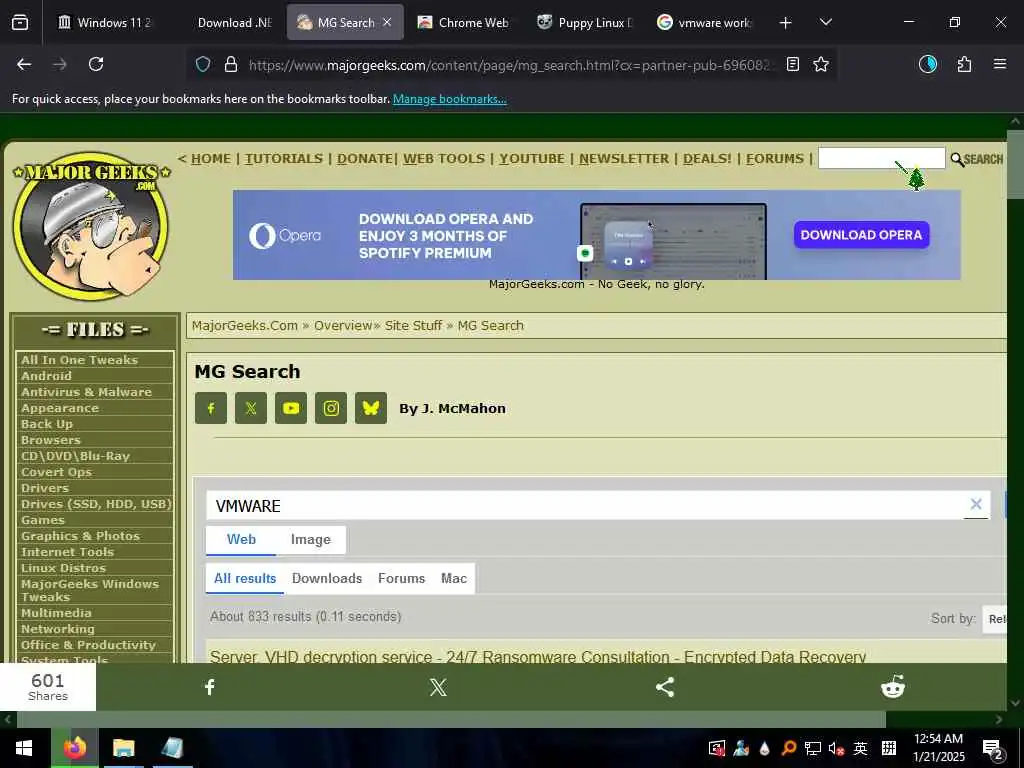Open the Graphics & Photos category
1024x768 pixels.
click(80, 536)
